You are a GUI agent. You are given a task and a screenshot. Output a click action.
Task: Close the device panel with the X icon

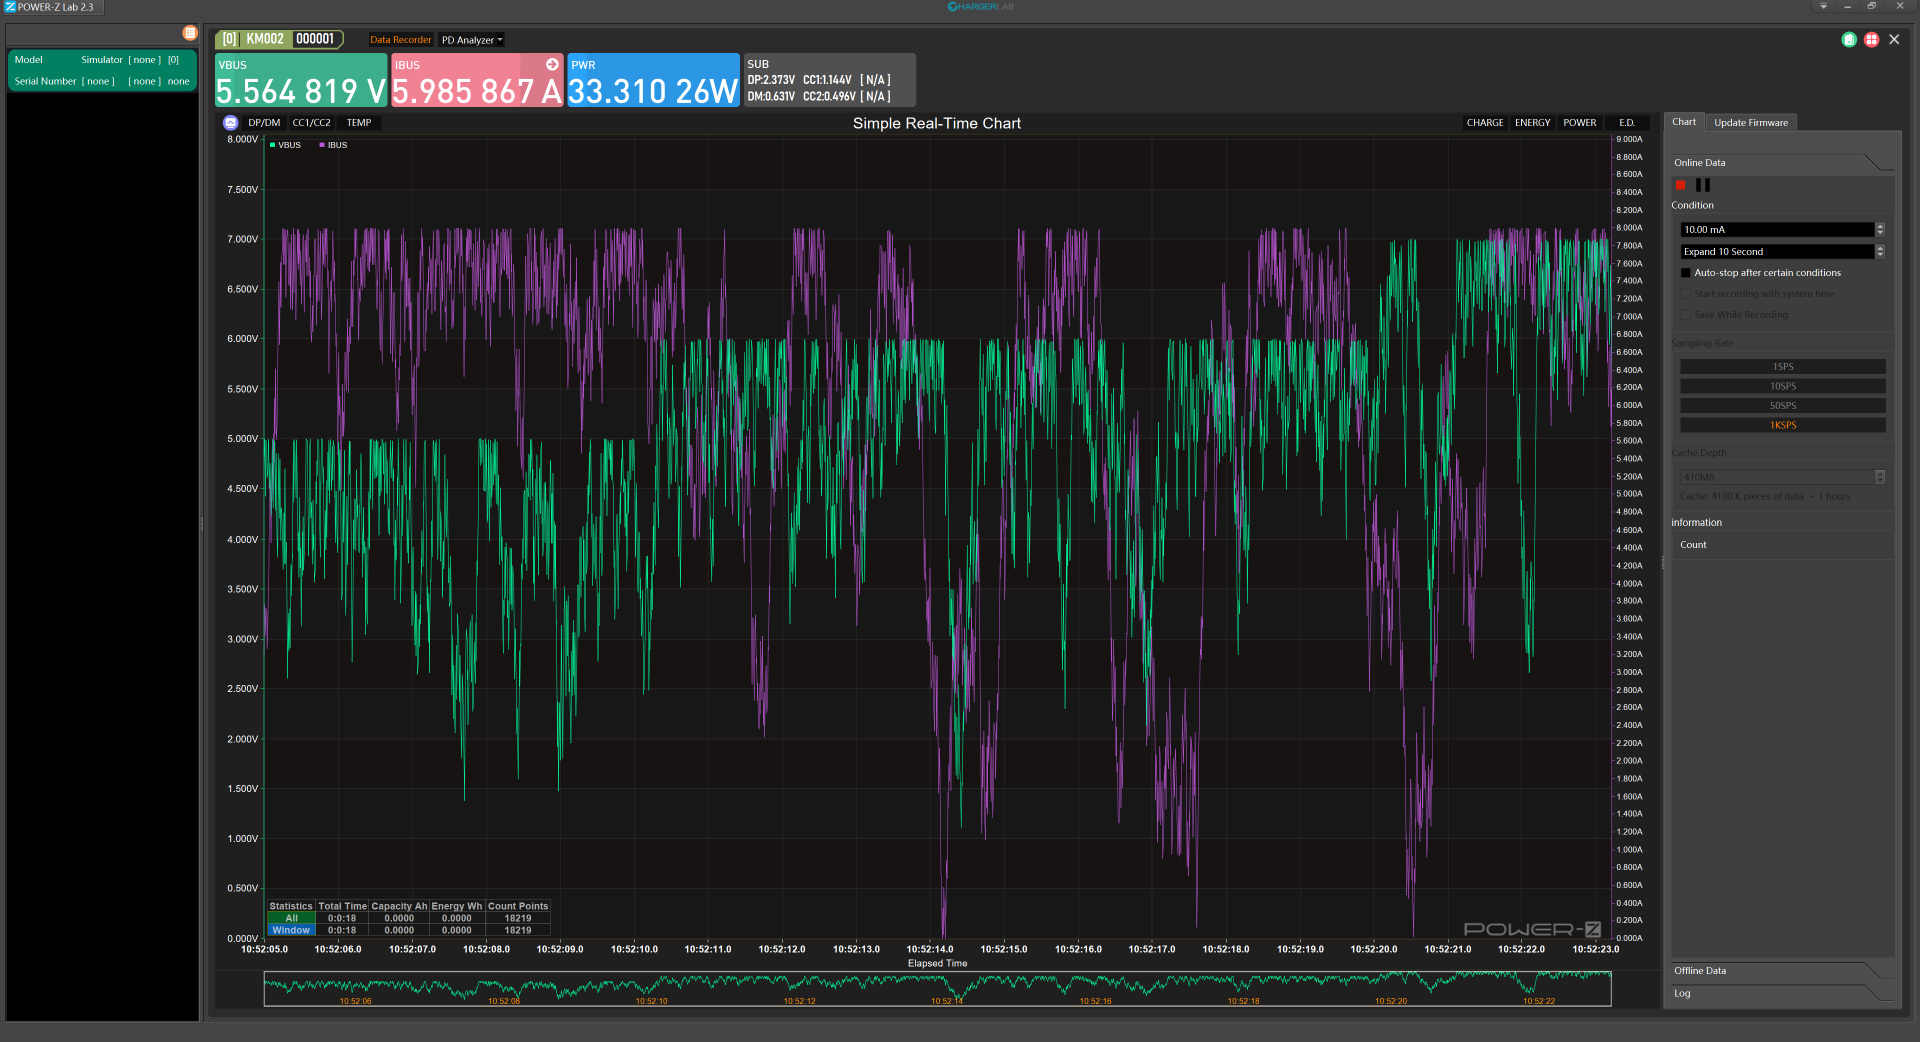(1894, 40)
